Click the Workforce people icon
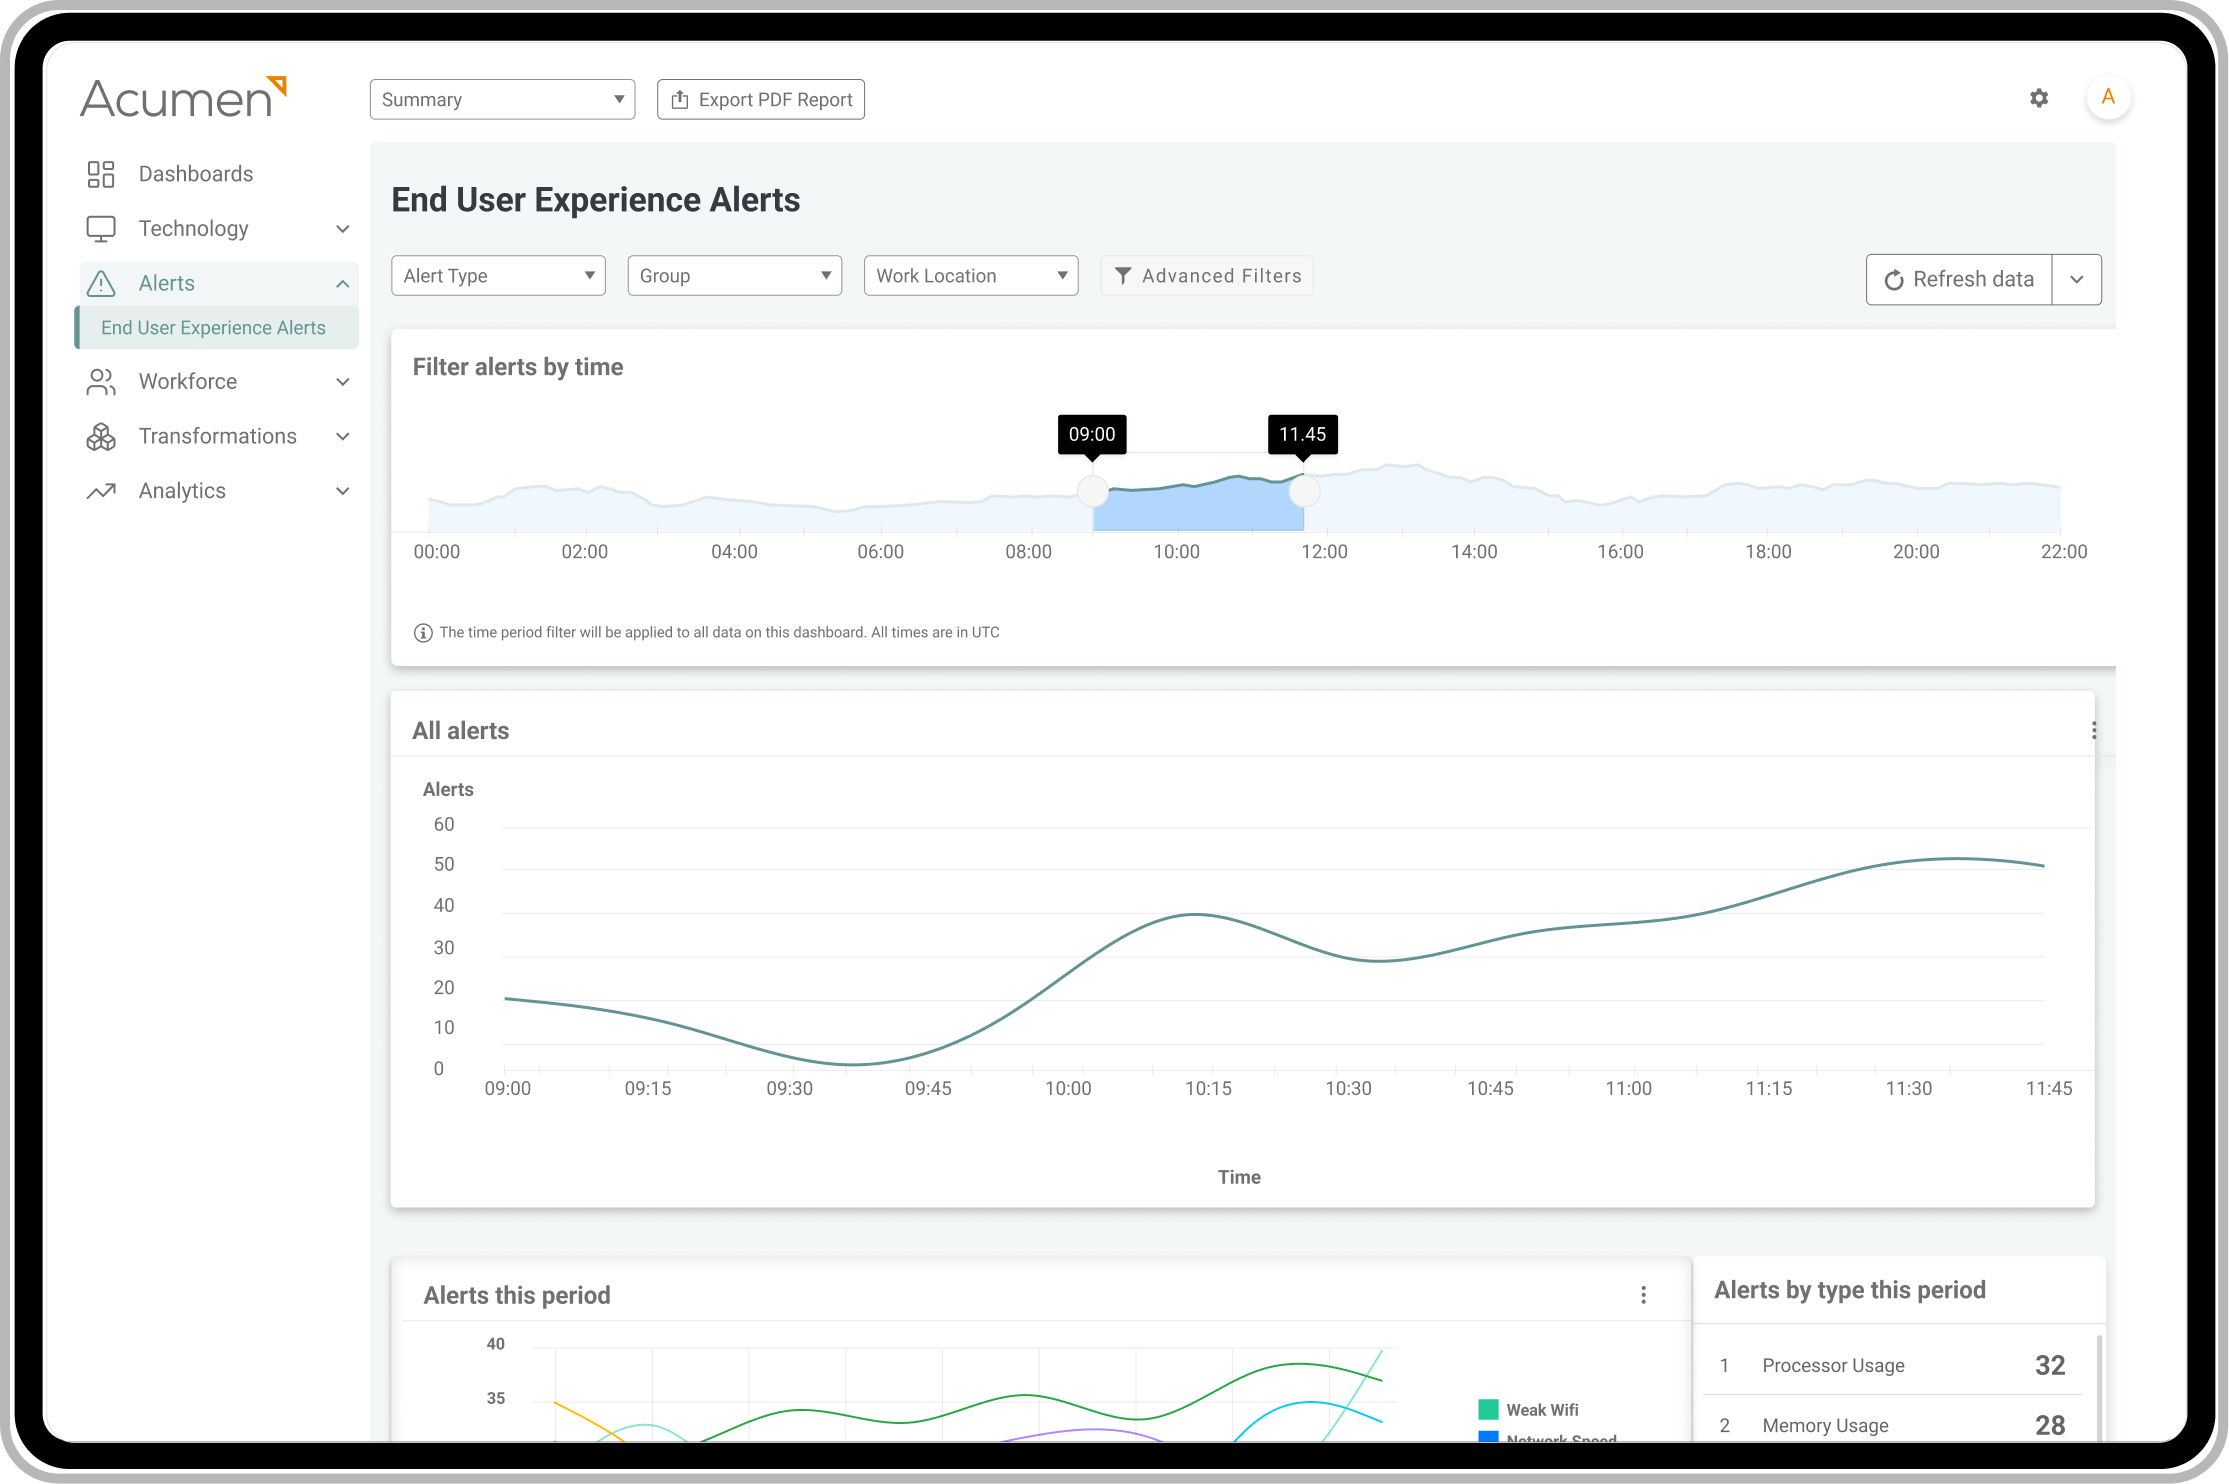Viewport: 2229px width, 1484px height. click(101, 382)
